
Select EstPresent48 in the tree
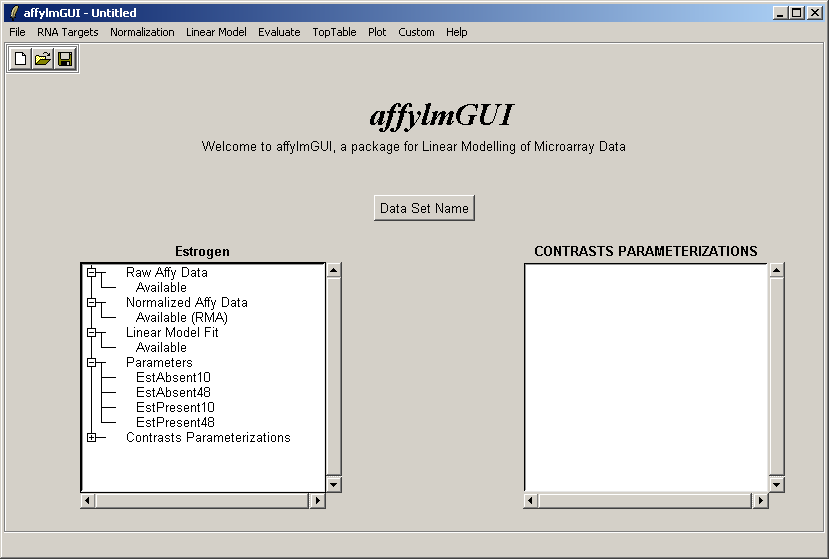[x=175, y=423]
